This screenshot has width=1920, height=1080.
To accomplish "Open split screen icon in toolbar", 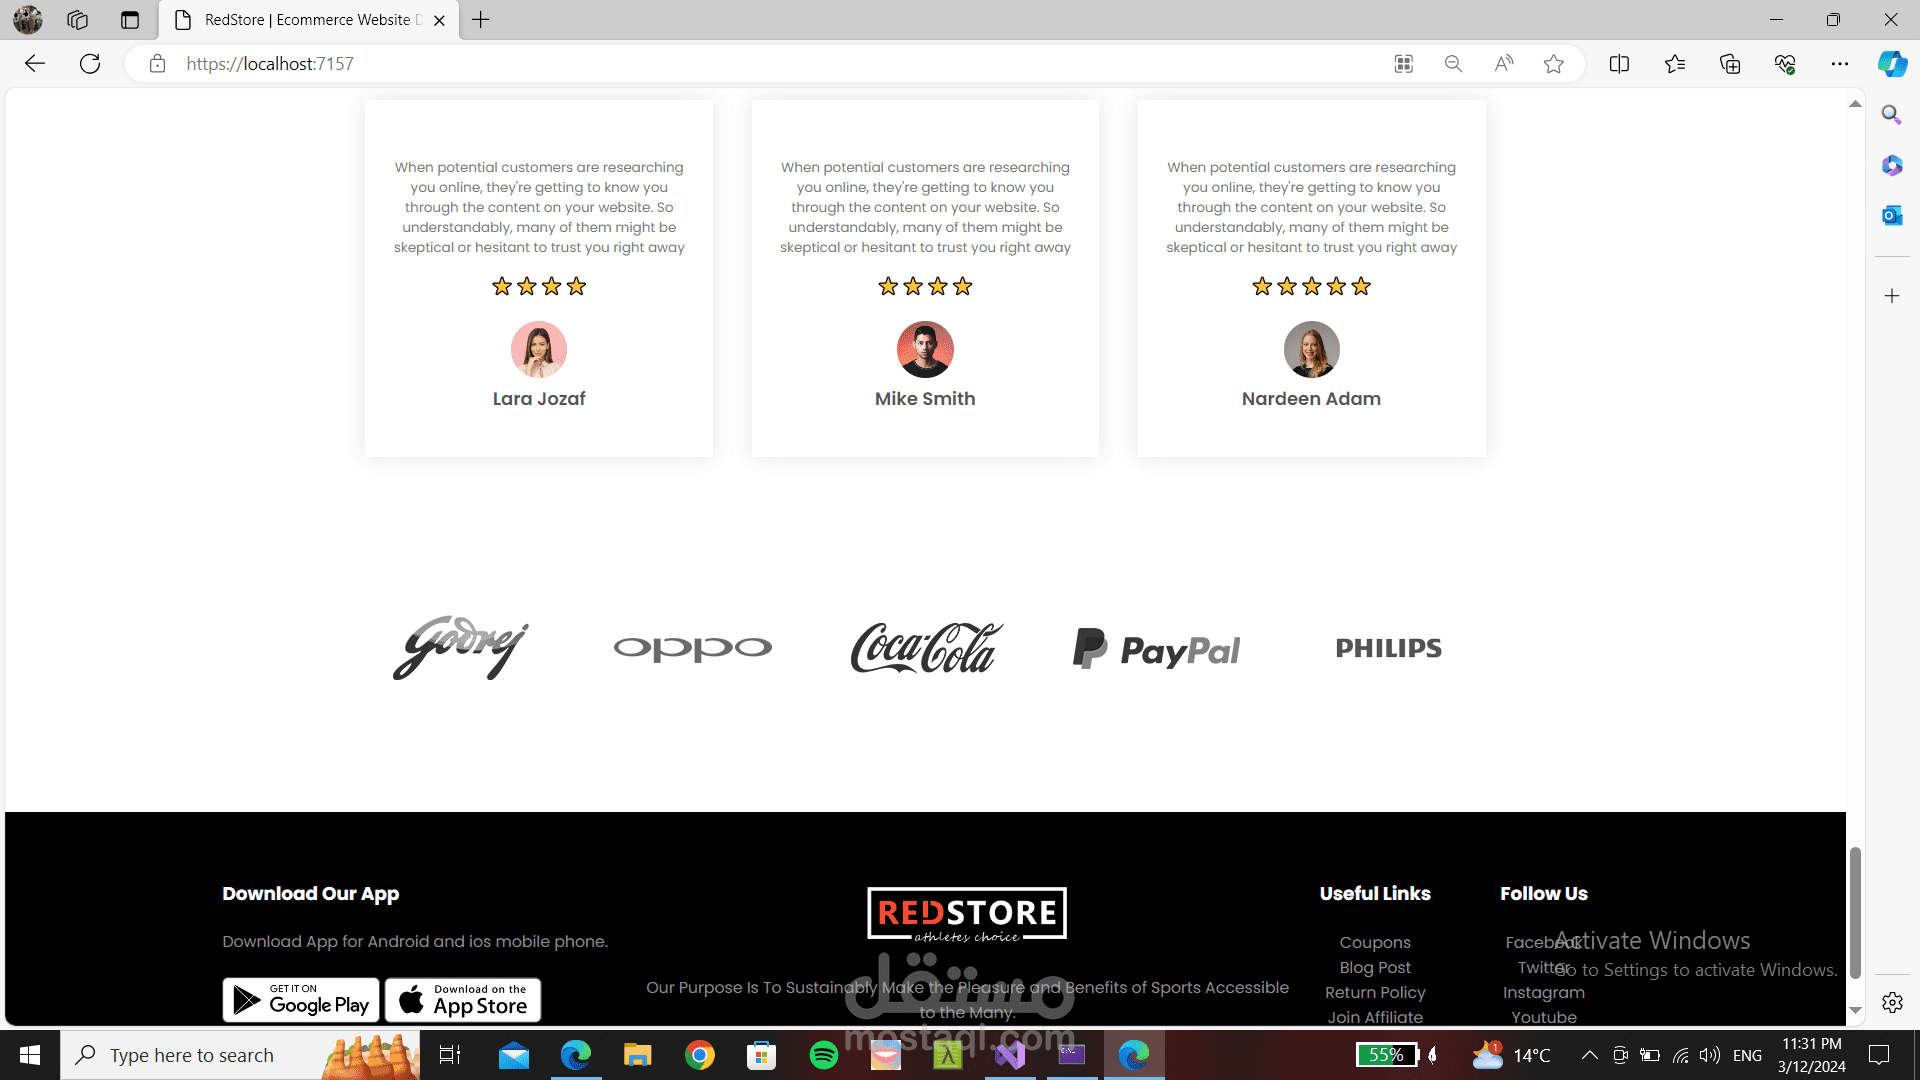I will (1619, 64).
